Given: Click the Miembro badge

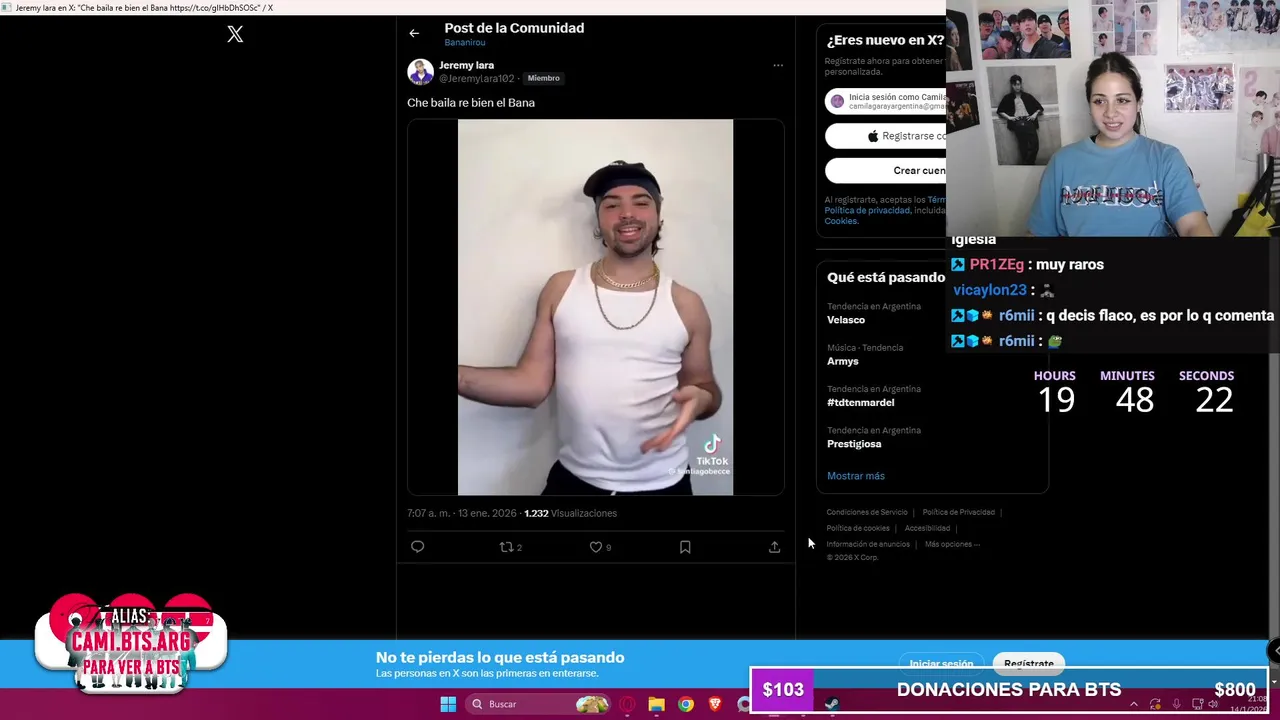Looking at the screenshot, I should click(x=544, y=78).
